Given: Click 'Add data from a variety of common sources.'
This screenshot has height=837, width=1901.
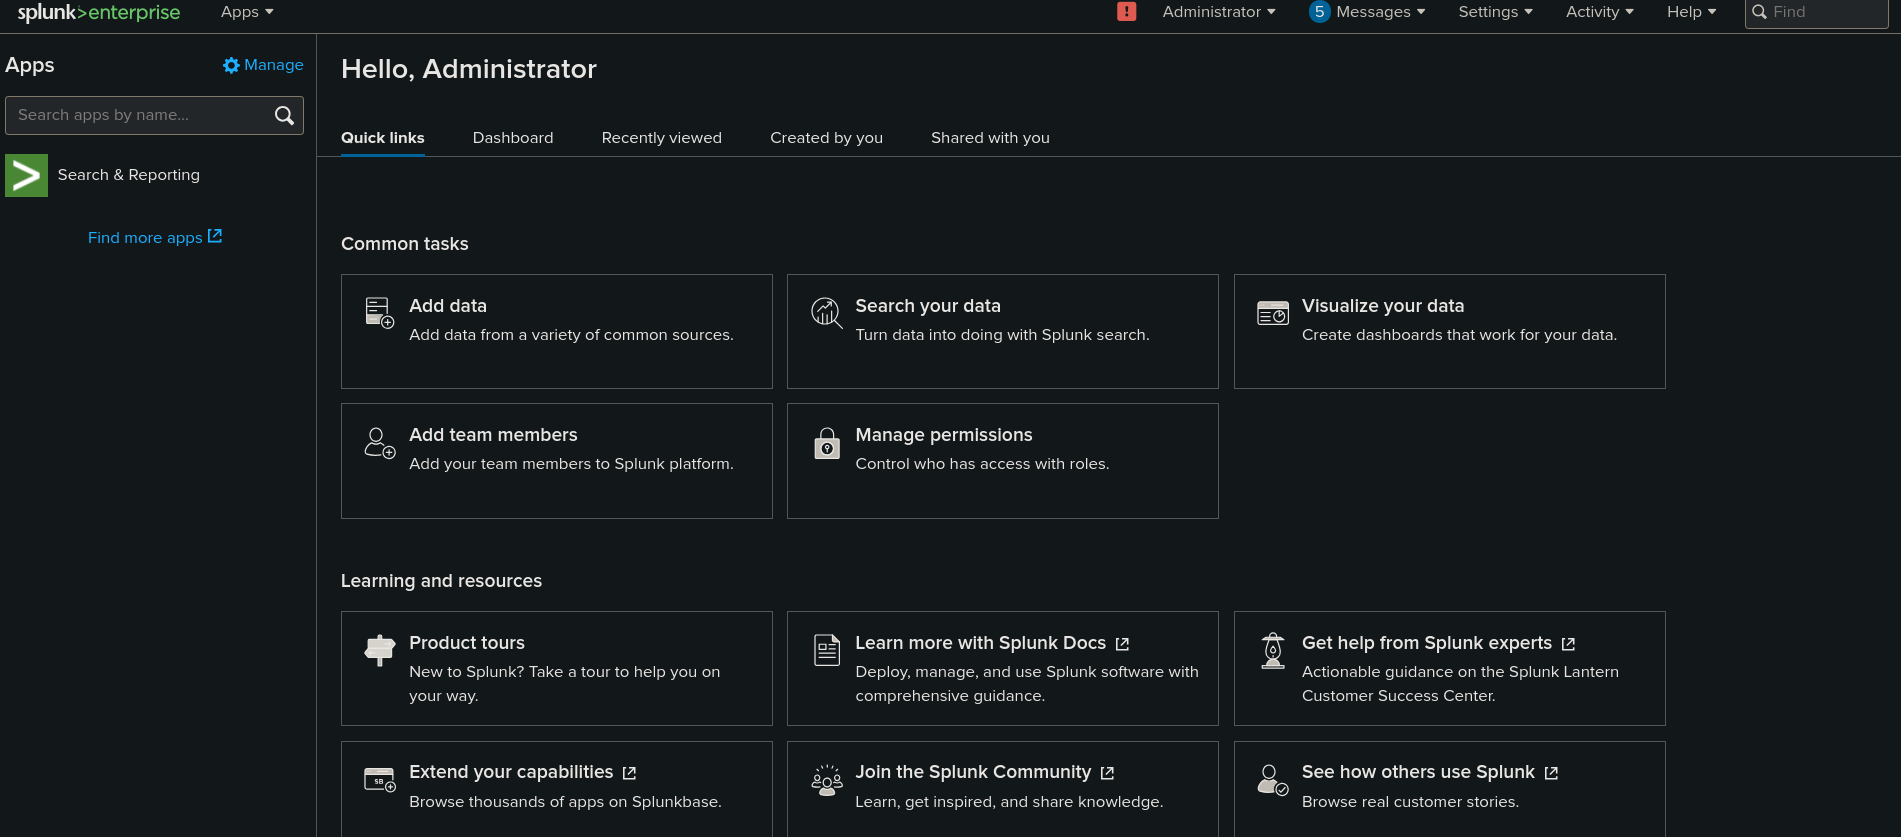Looking at the screenshot, I should [571, 335].
